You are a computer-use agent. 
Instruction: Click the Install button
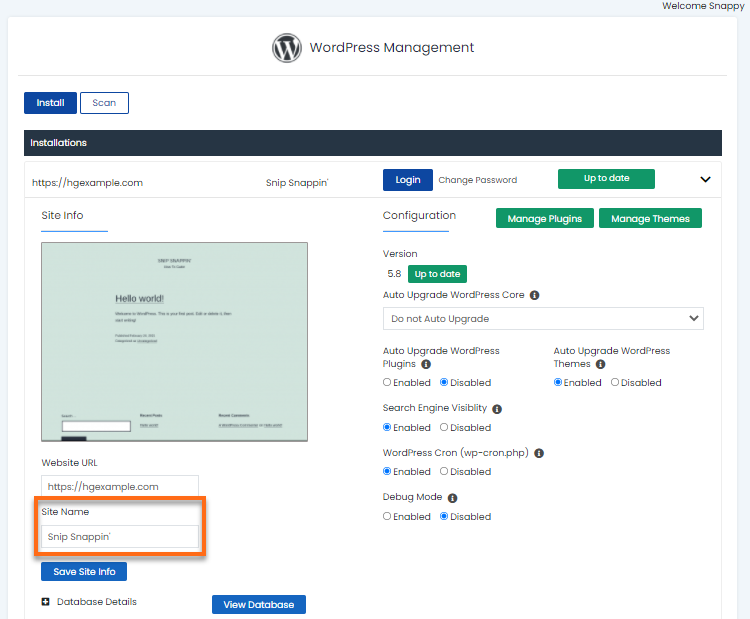[50, 103]
